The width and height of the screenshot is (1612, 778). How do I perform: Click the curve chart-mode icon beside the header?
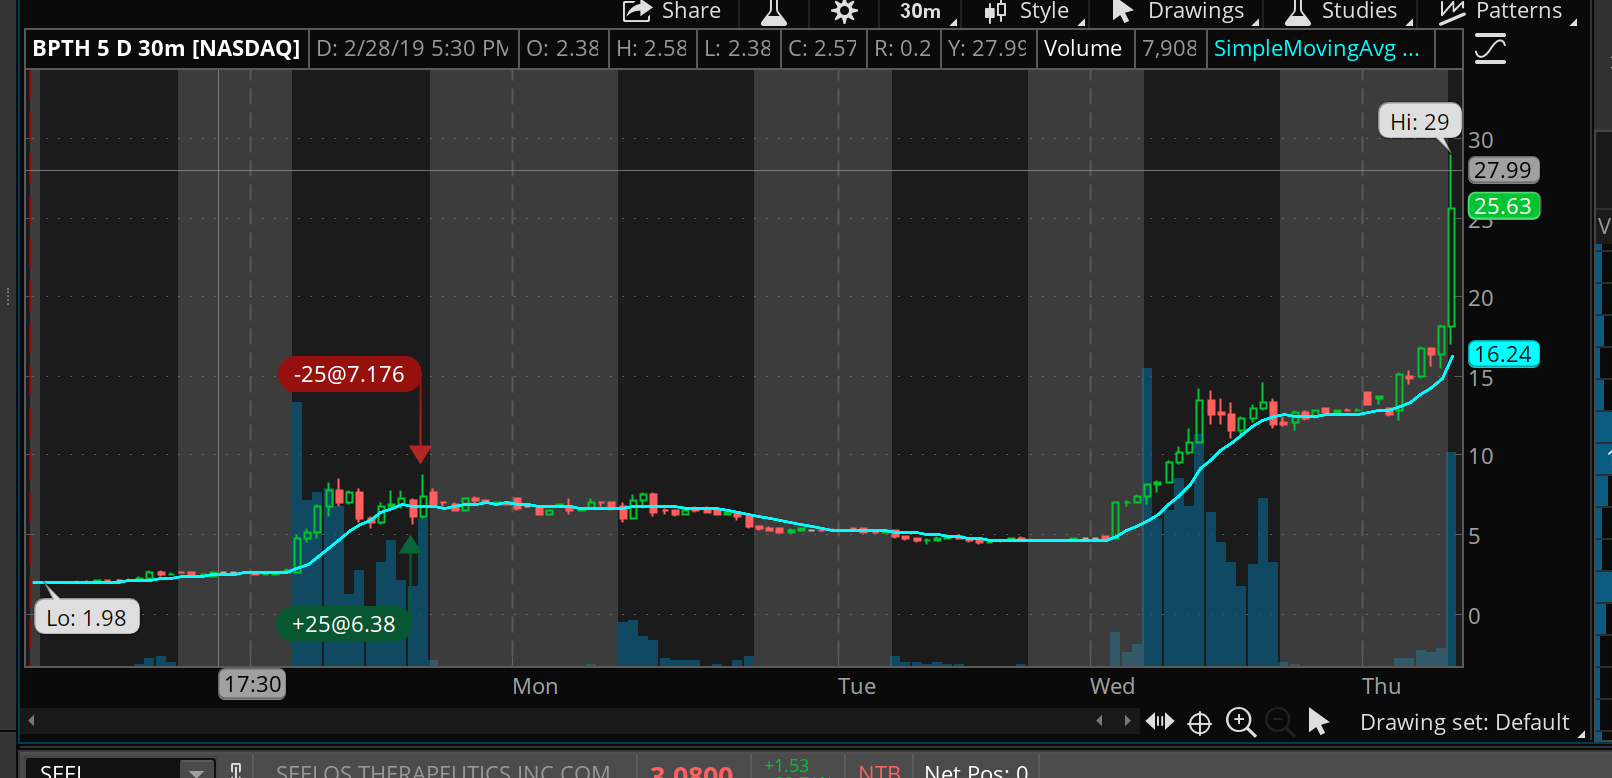pyautogui.click(x=1490, y=48)
